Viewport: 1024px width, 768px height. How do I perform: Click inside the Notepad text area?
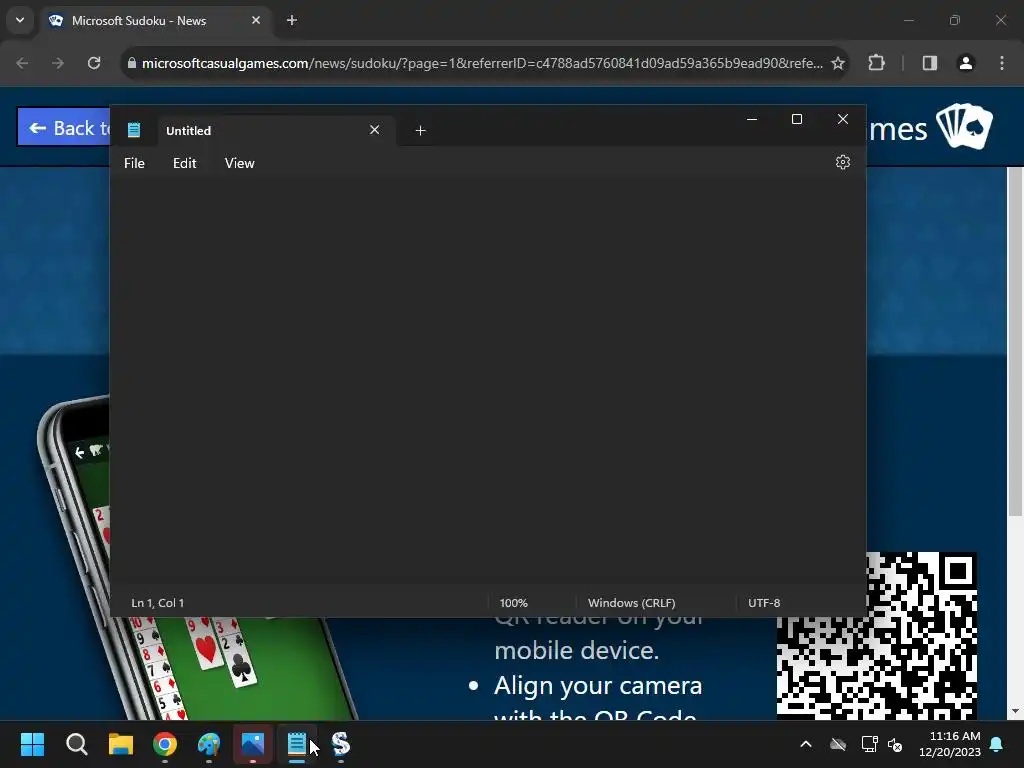(x=488, y=382)
